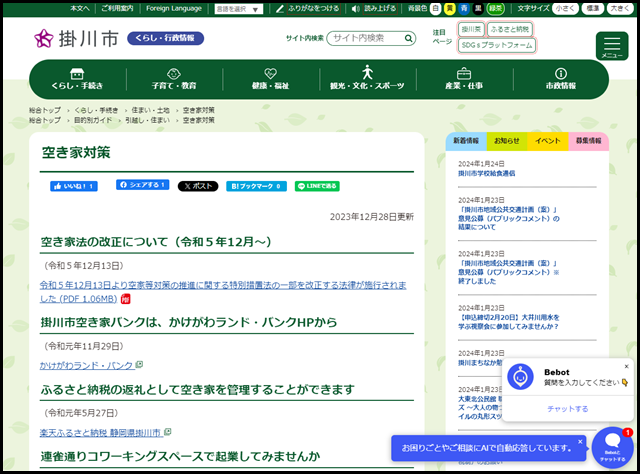The width and height of the screenshot is (640, 474).
Task: Click first breadcrumb row's くらし・手続き
Action: pos(96,110)
